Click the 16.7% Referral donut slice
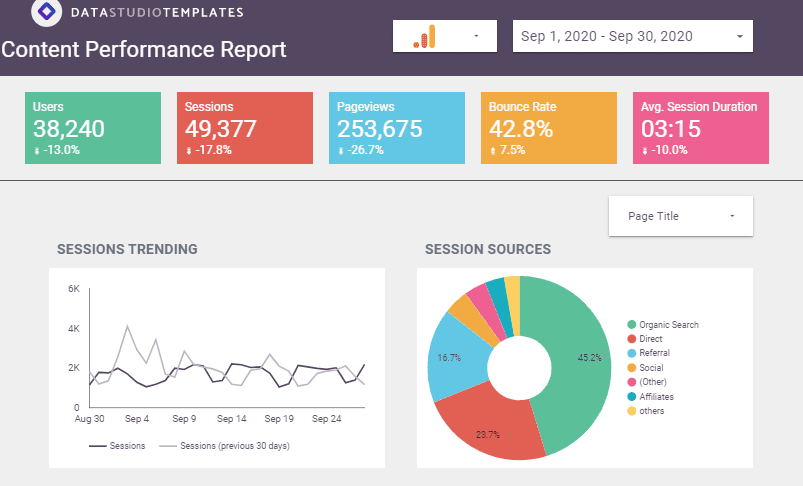 point(456,357)
